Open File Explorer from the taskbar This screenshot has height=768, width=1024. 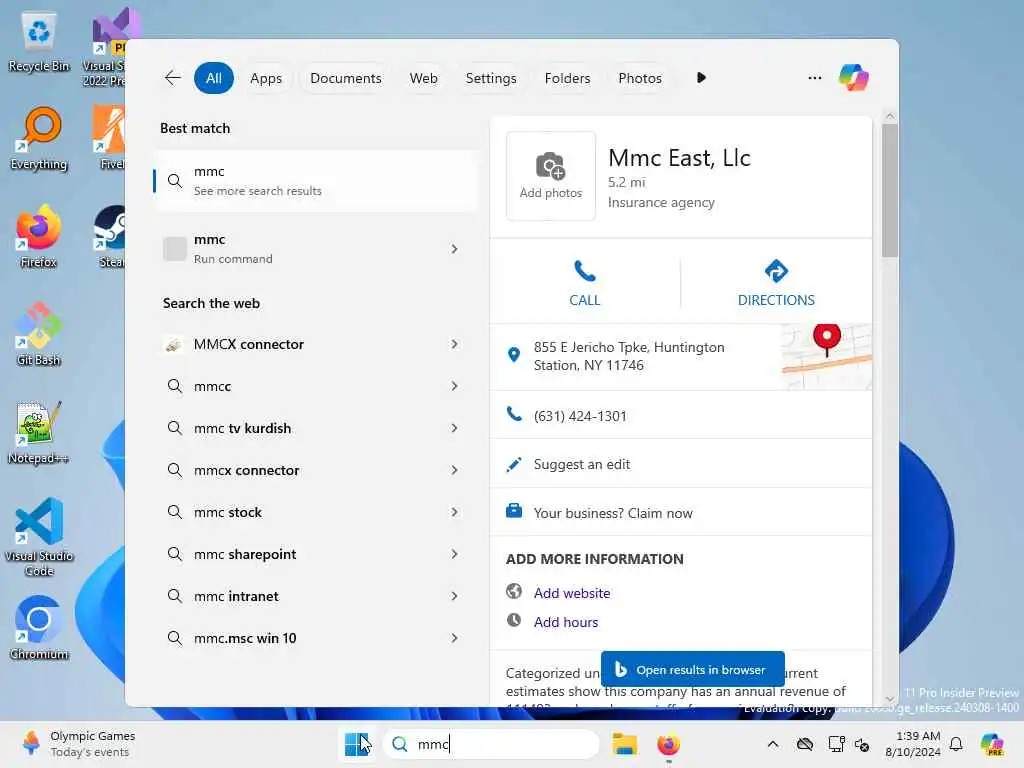tap(624, 744)
